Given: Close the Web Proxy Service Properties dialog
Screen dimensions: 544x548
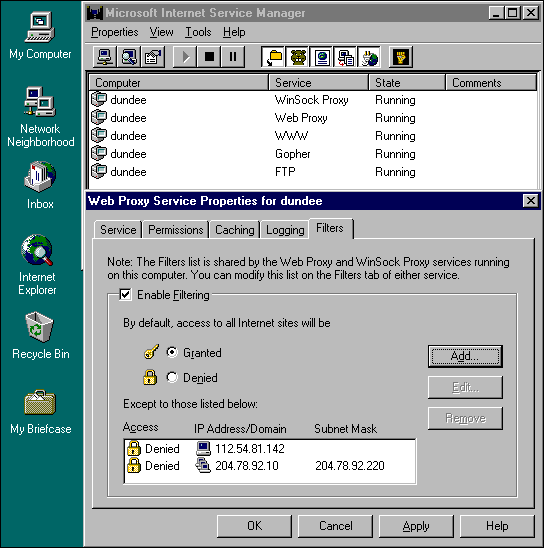Looking at the screenshot, I should (530, 201).
